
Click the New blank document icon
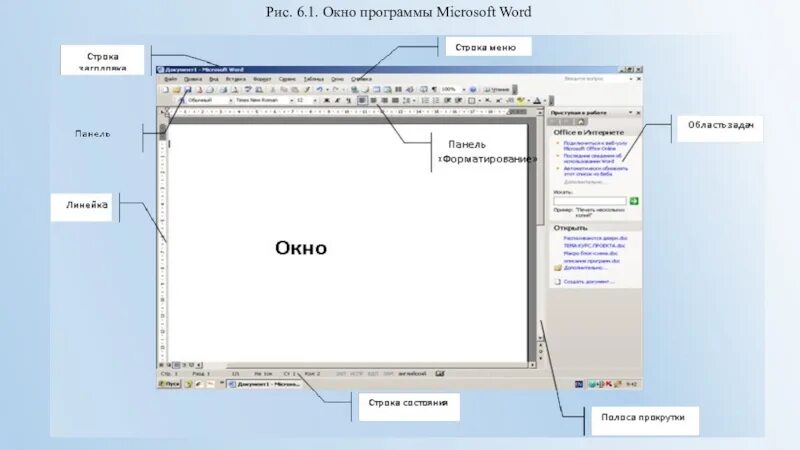[x=165, y=90]
